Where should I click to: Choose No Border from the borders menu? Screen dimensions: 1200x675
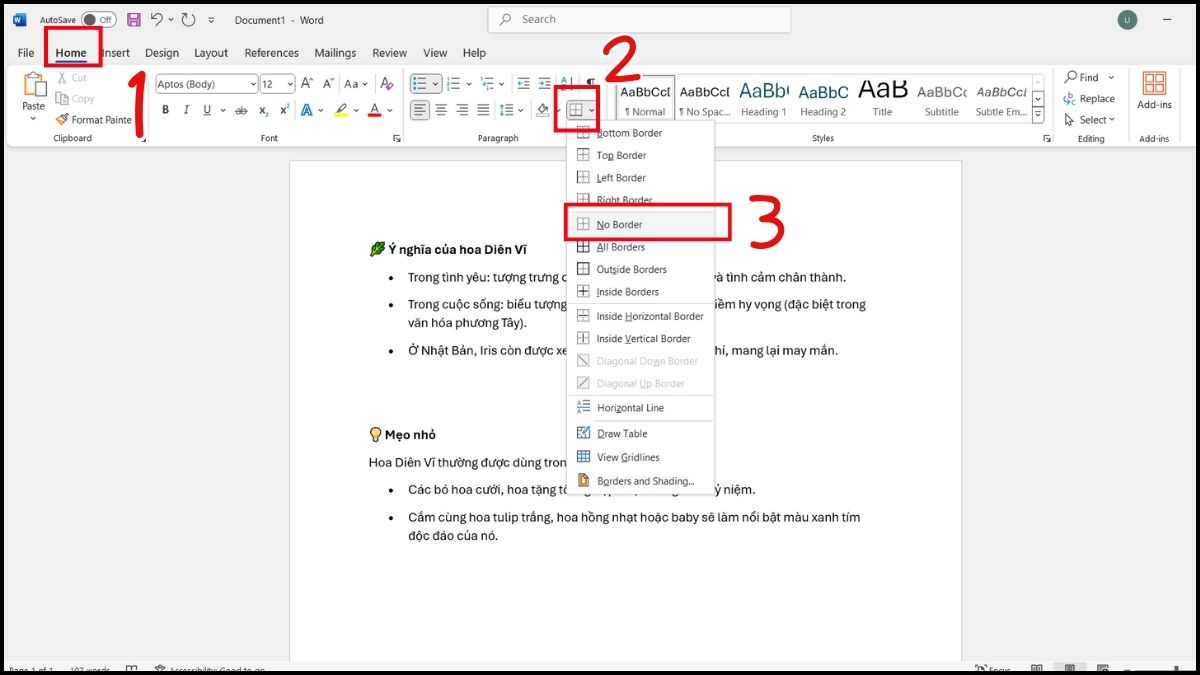[x=620, y=225]
